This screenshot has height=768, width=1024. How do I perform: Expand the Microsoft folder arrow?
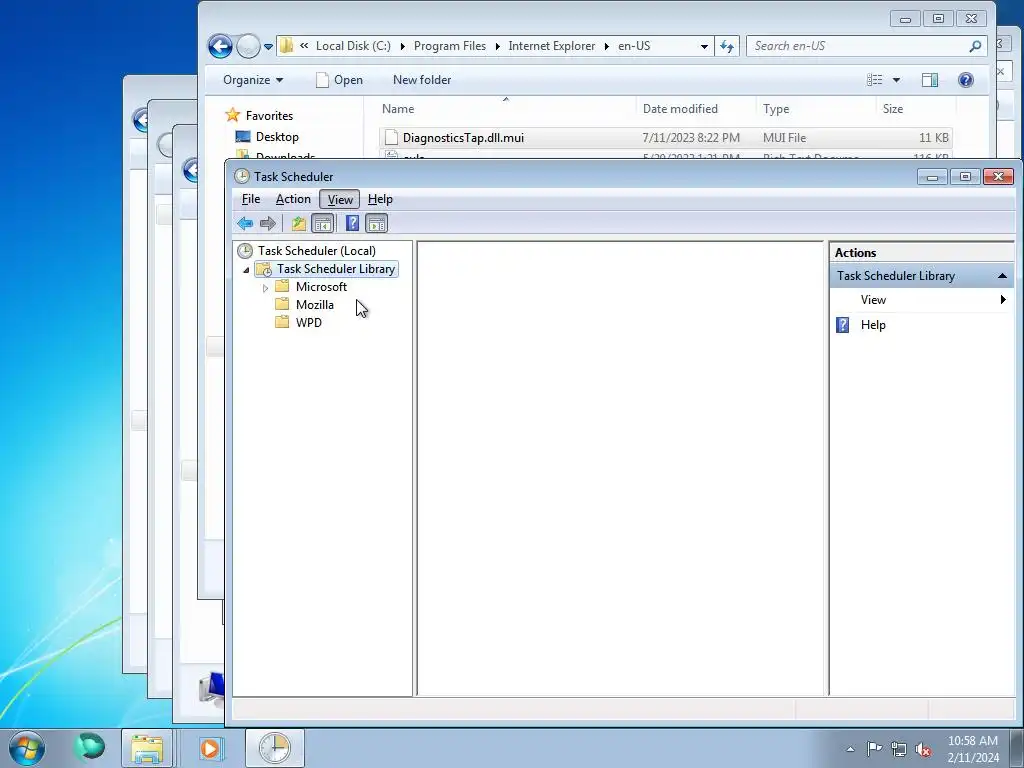pos(265,287)
